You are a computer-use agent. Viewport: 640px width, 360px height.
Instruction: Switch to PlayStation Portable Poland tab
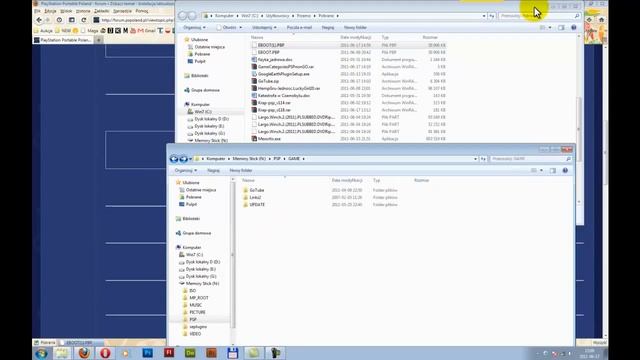(63, 40)
